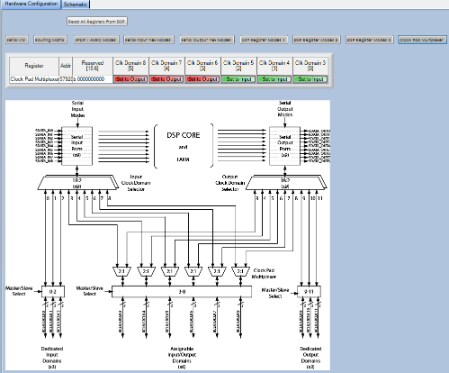The width and height of the screenshot is (449, 373).
Task: Open DSP Register Modes 2 page
Action: click(x=316, y=40)
